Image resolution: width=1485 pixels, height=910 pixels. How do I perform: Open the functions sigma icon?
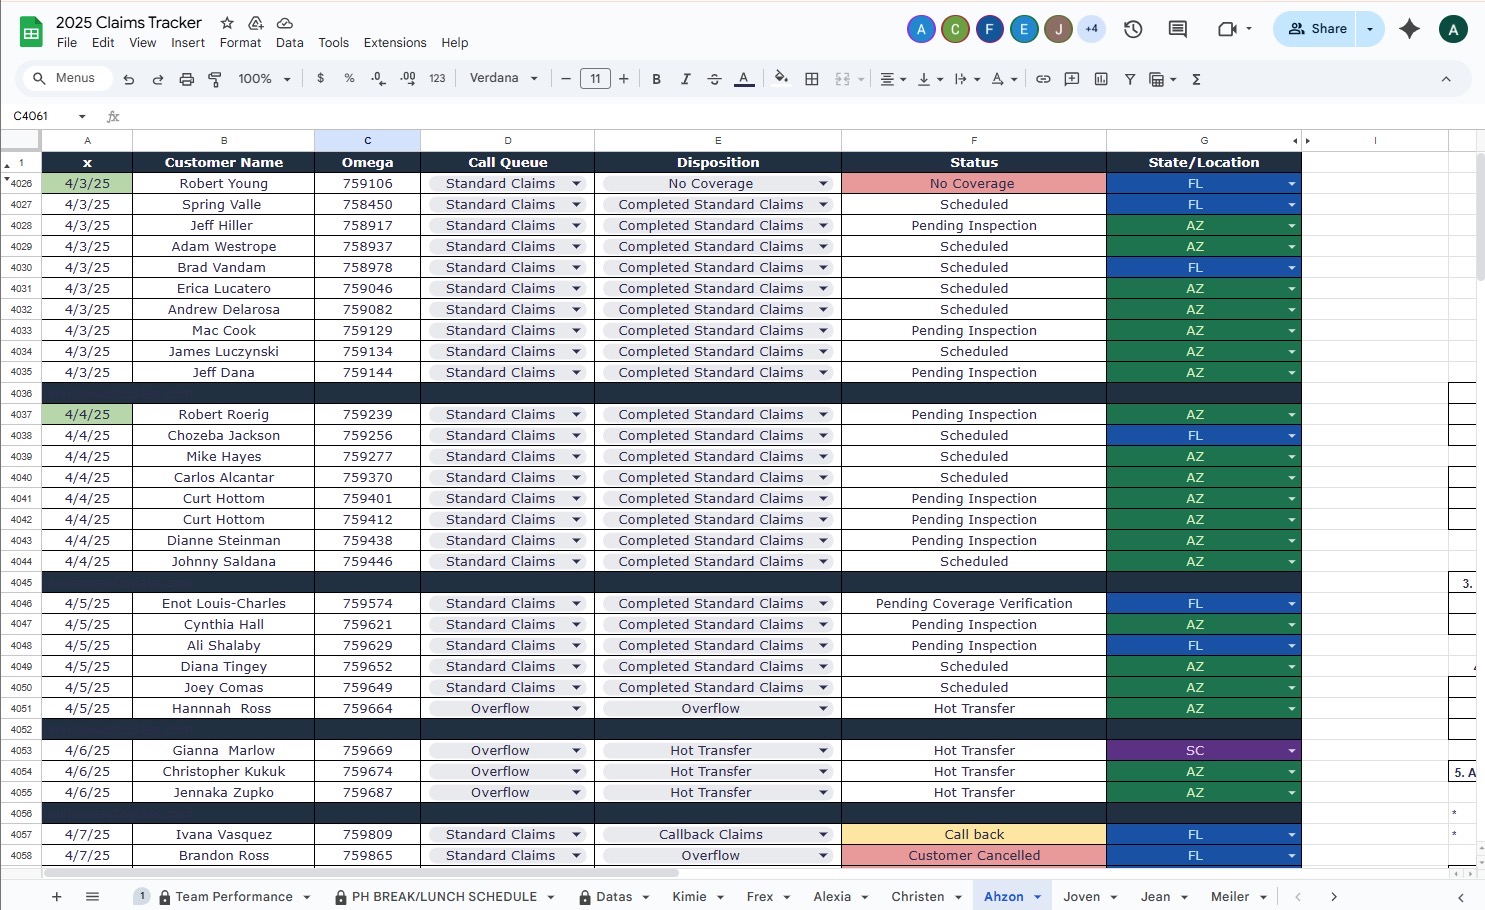point(1196,79)
